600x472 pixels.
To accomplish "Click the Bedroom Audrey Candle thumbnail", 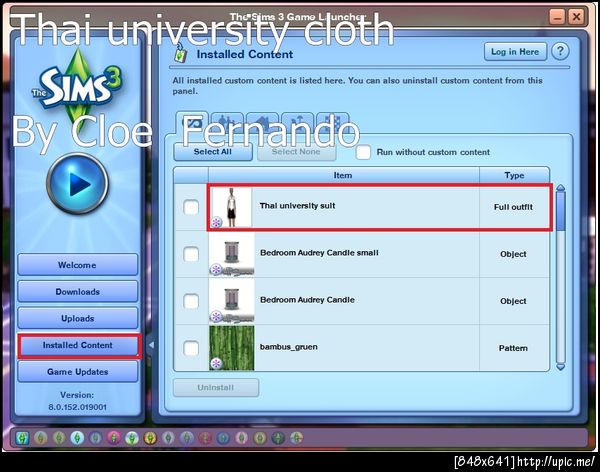I will [x=232, y=301].
